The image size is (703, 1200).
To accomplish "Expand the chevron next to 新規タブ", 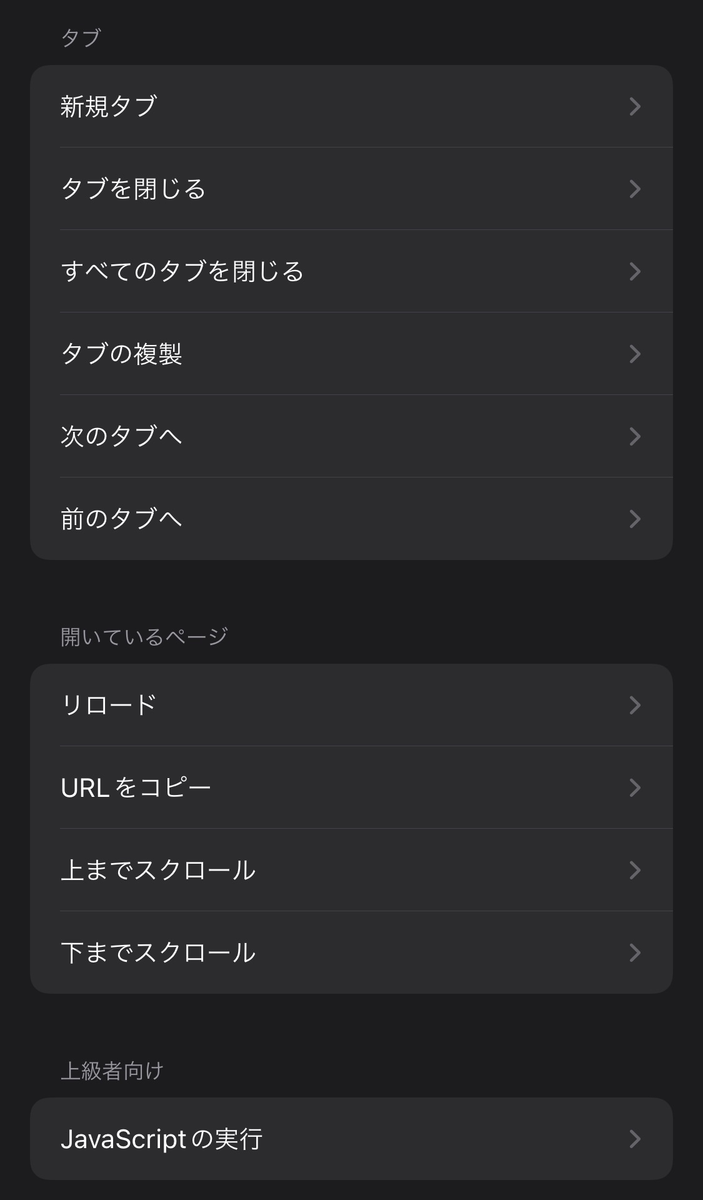I will click(635, 106).
